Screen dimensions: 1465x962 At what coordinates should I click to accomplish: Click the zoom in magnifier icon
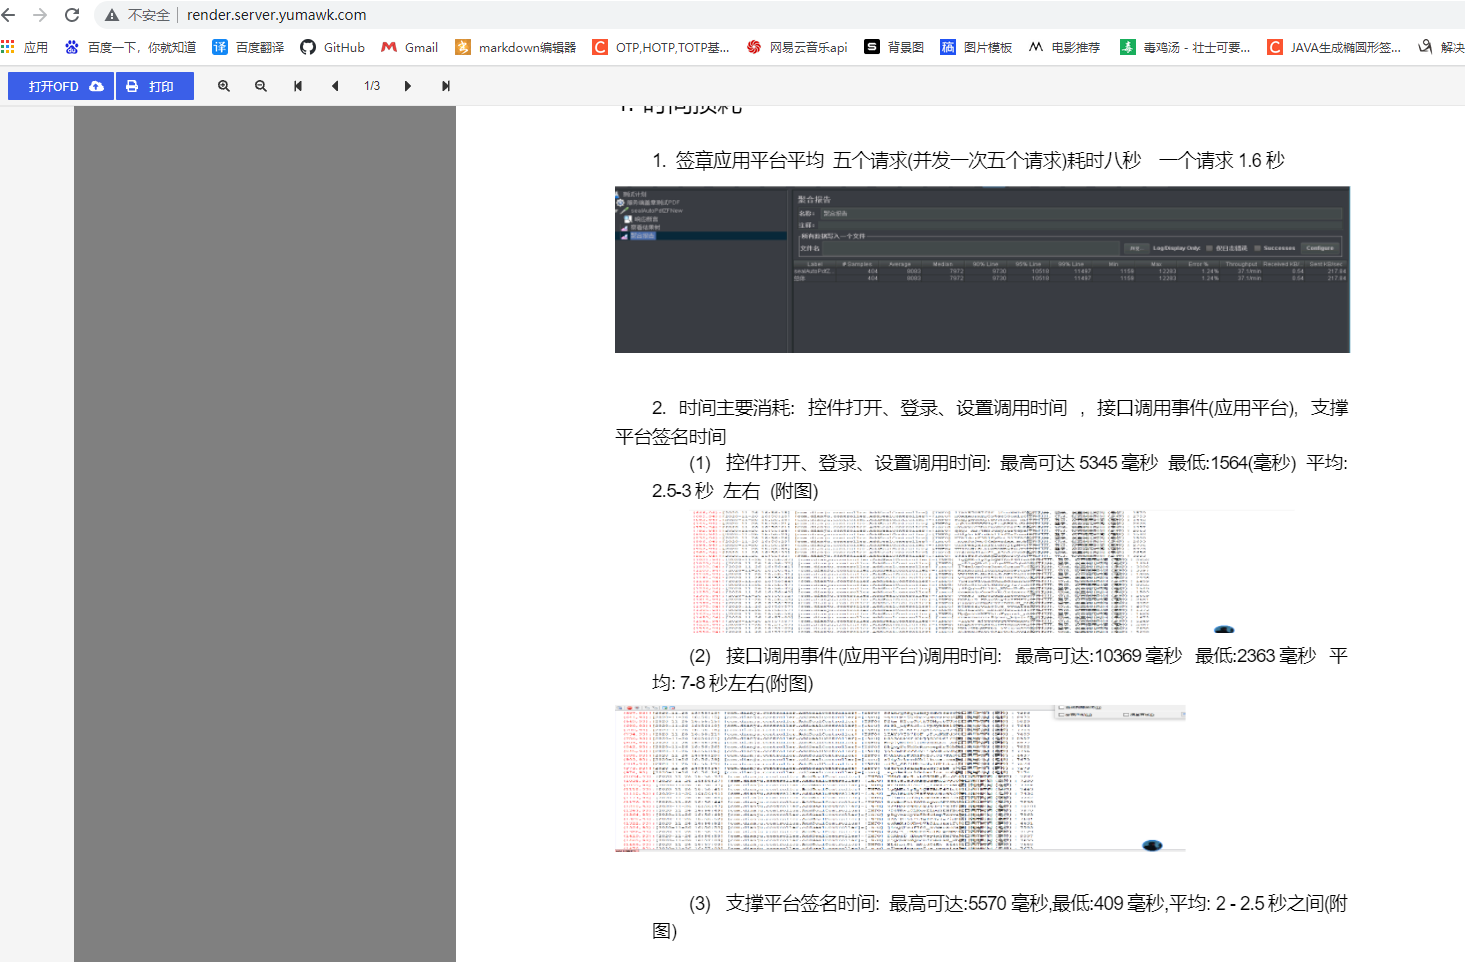click(x=224, y=86)
